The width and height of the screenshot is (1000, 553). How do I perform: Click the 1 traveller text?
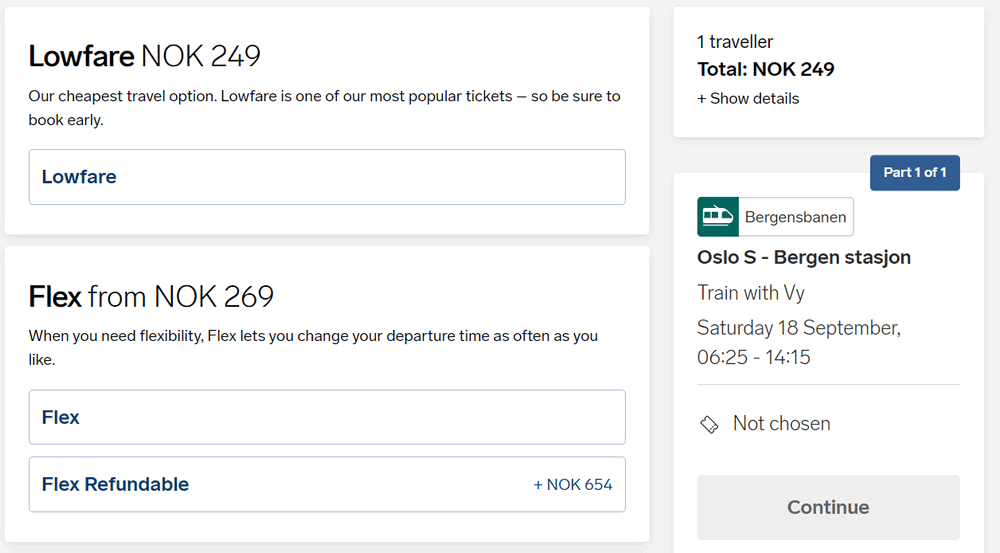pos(734,42)
